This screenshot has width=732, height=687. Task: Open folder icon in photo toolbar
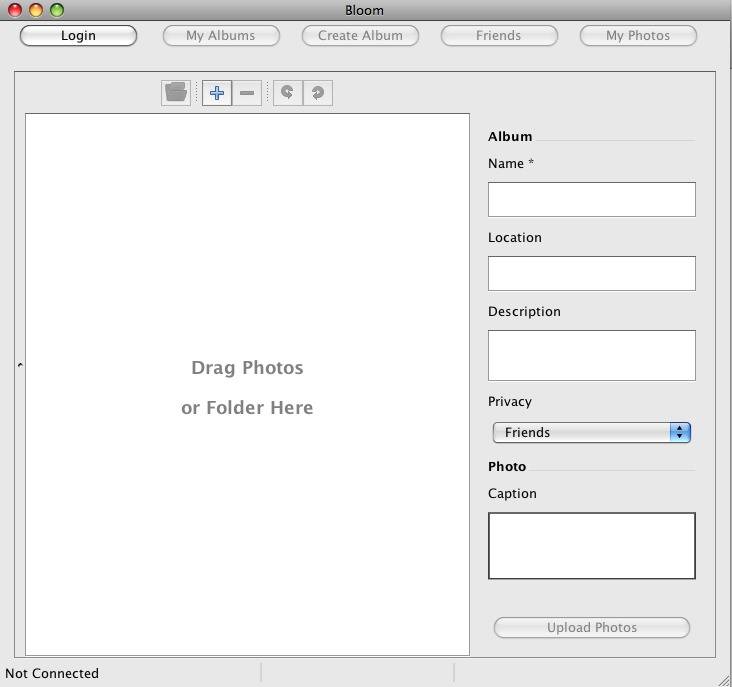[176, 93]
